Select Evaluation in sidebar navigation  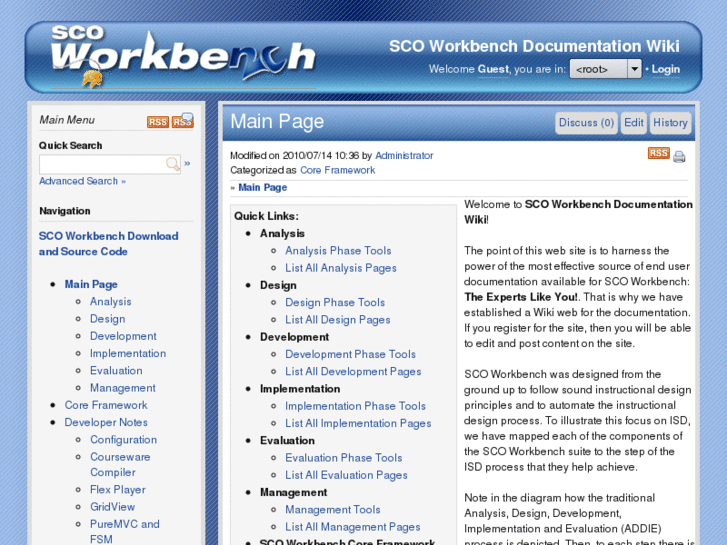(116, 371)
